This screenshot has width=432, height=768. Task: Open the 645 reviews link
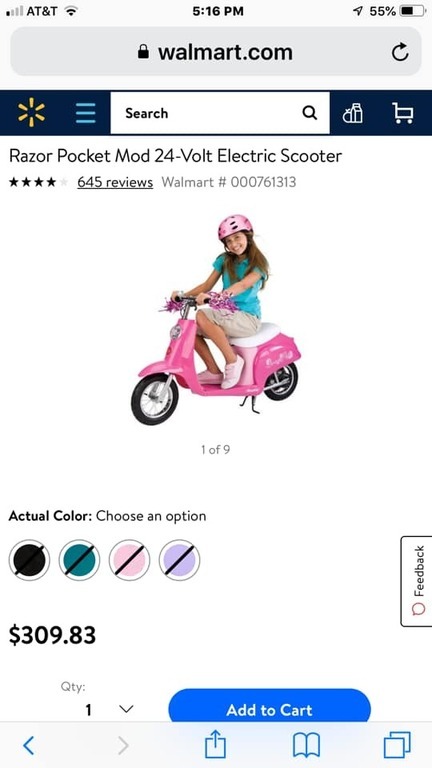tap(115, 182)
